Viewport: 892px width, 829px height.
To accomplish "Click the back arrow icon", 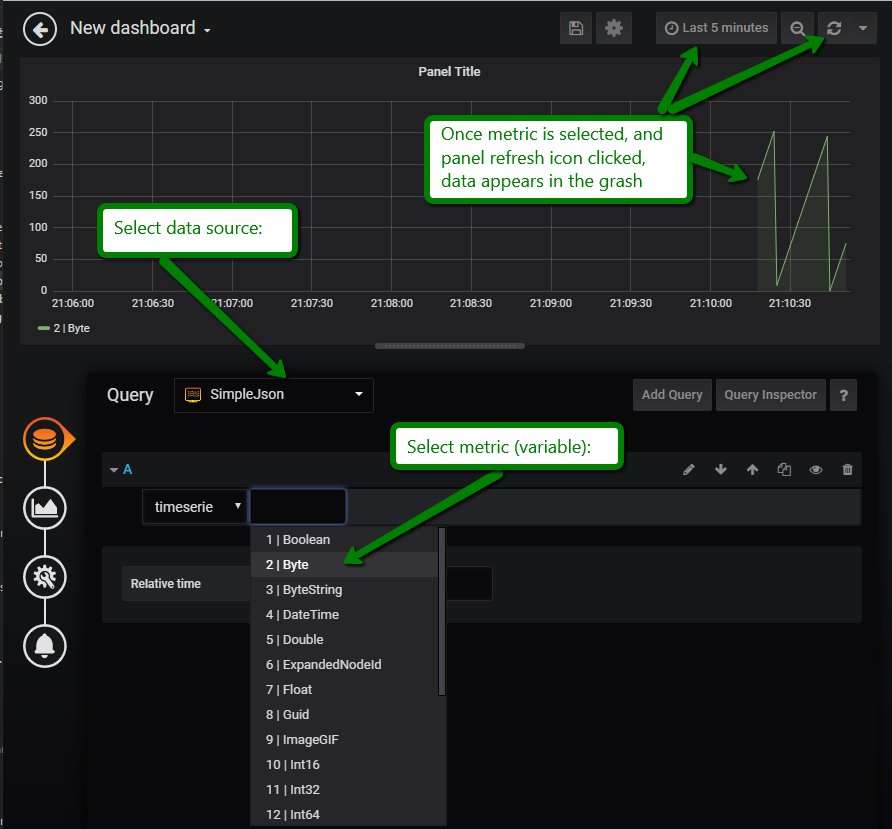I will pyautogui.click(x=40, y=30).
